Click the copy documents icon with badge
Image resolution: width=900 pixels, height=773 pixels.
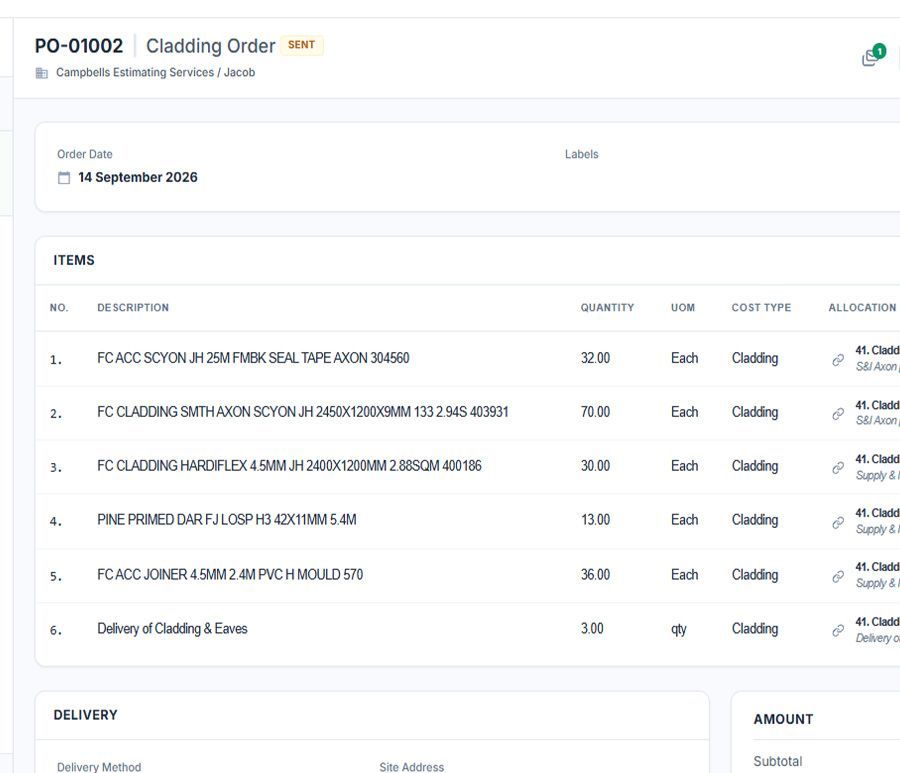[x=874, y=55]
